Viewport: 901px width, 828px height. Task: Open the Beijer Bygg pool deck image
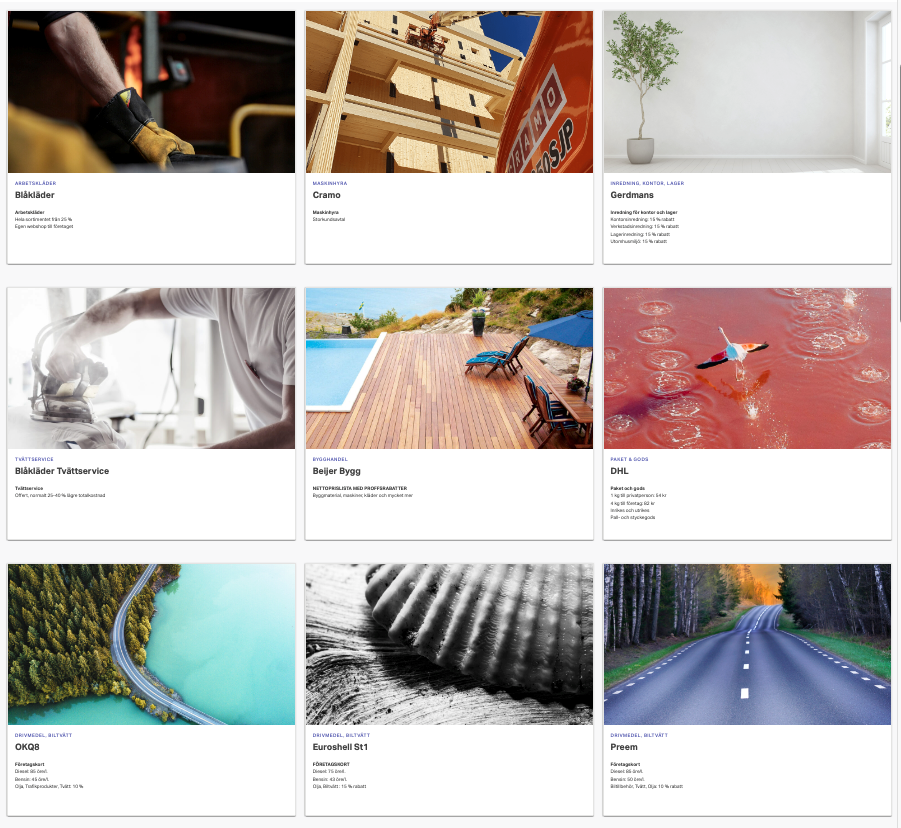coord(449,368)
